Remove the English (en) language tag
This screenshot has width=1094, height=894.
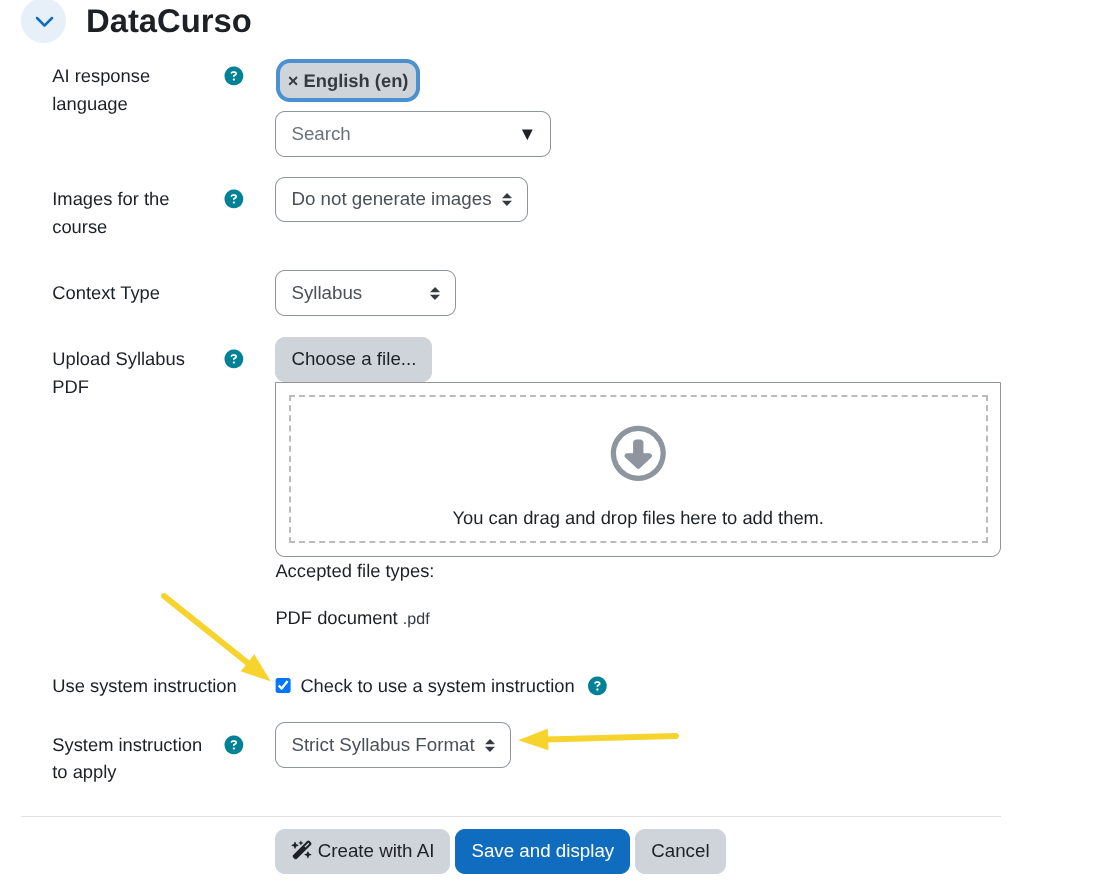[293, 81]
